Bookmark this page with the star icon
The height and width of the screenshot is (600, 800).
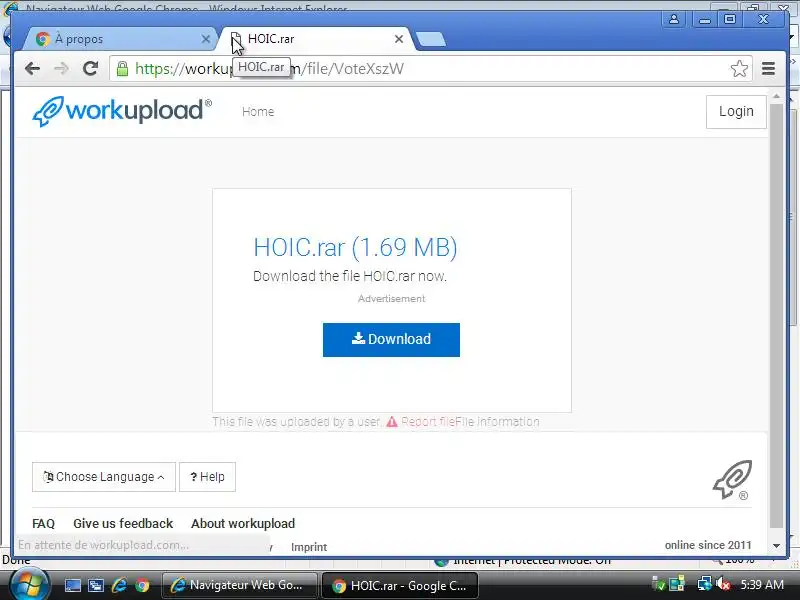[739, 68]
